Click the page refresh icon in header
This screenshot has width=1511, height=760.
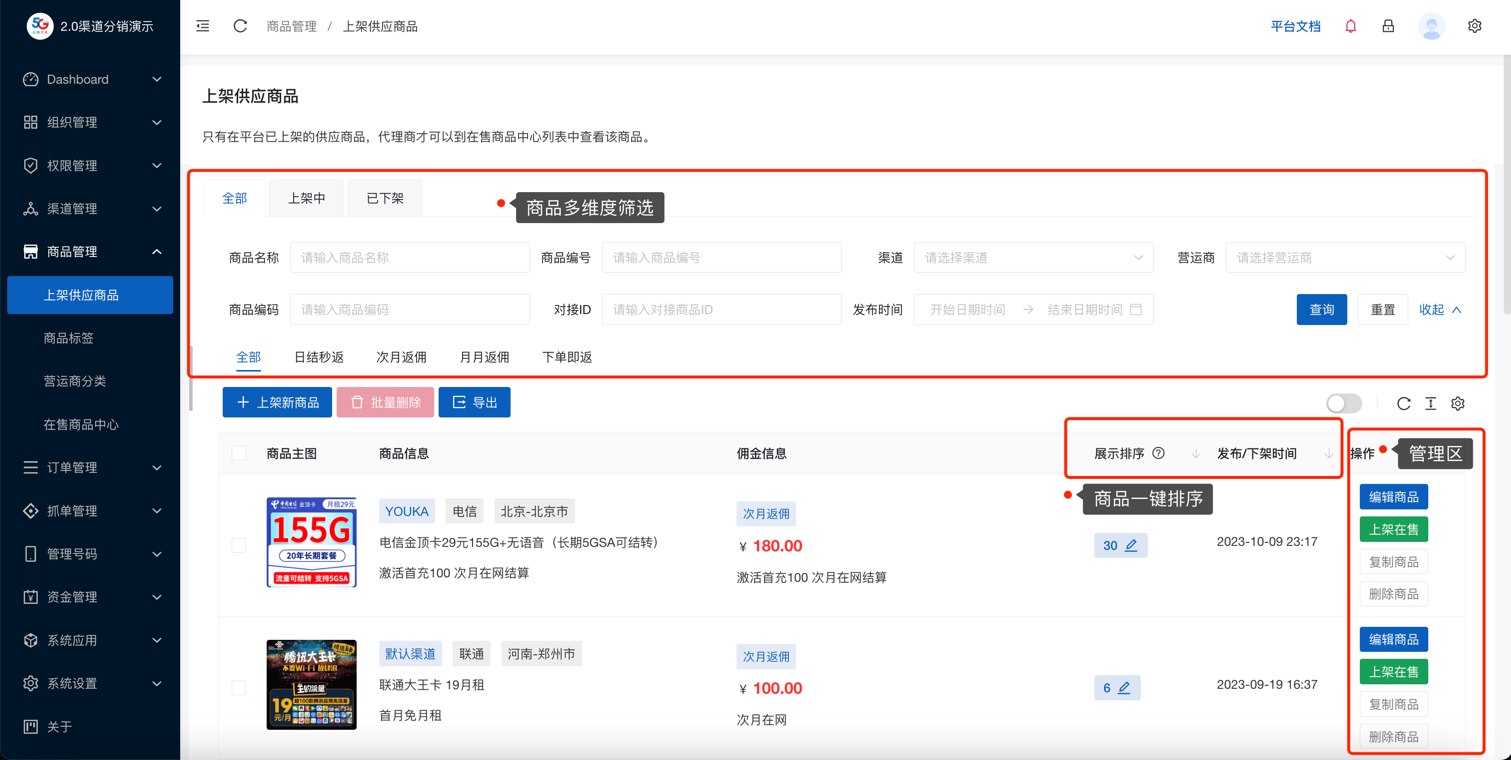click(240, 26)
